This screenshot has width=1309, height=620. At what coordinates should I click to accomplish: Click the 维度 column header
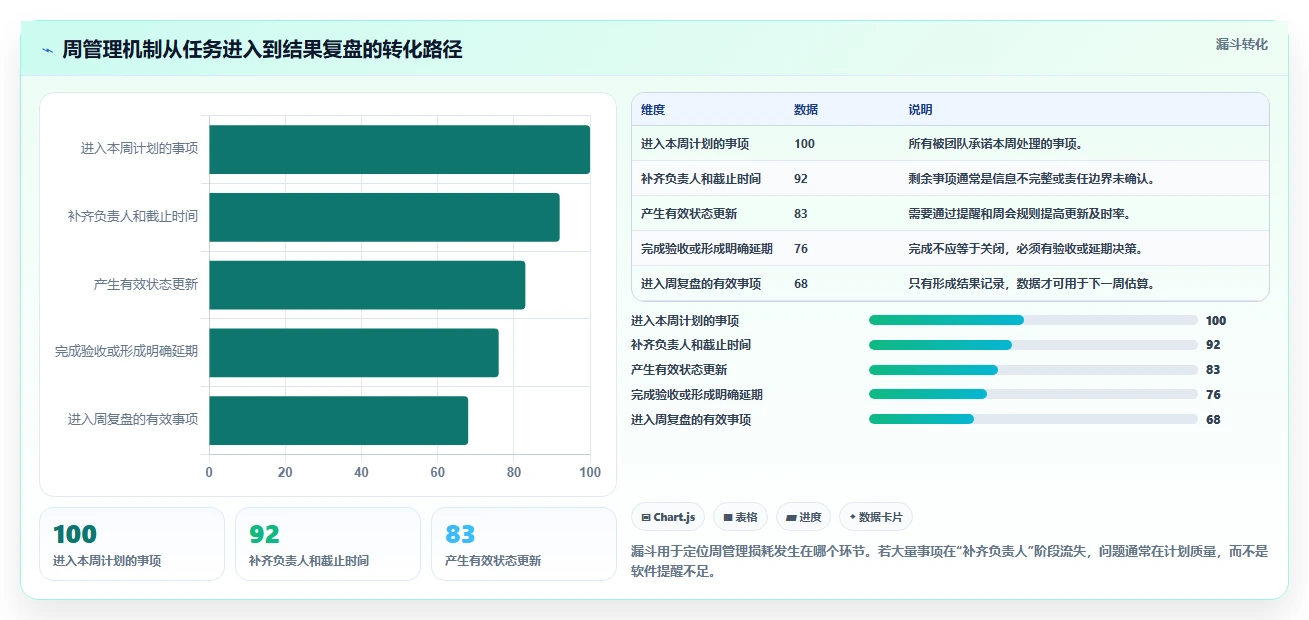653,110
